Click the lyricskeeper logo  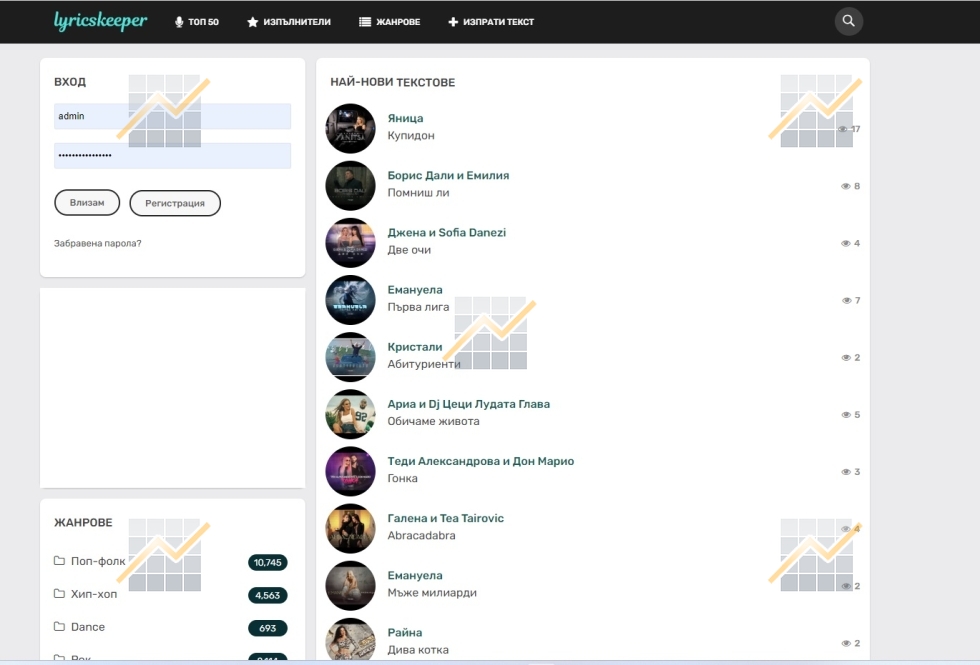tap(100, 21)
